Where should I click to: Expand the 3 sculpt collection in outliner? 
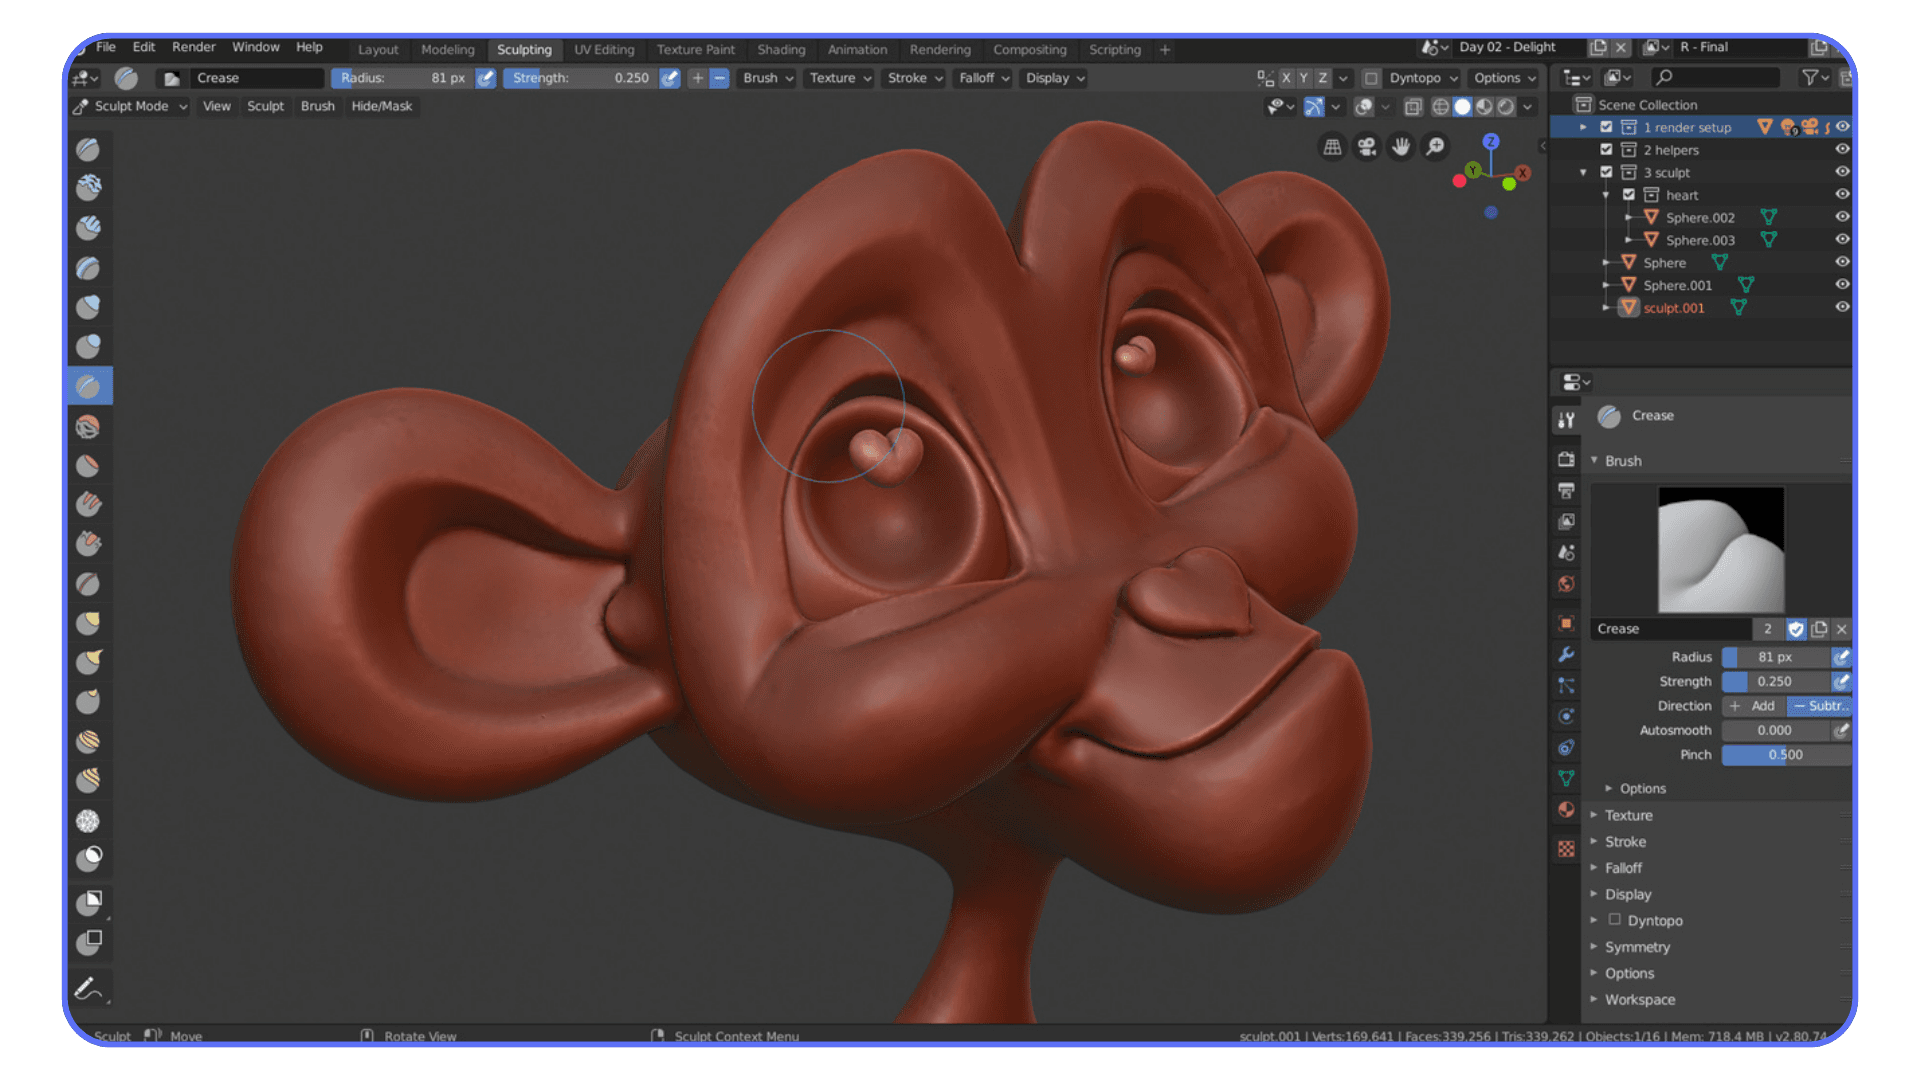1583,172
